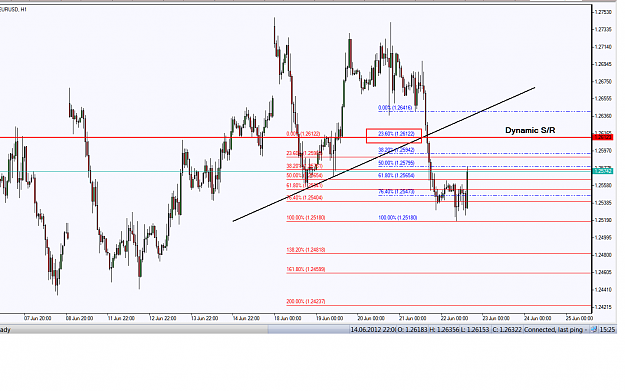Click the 18 Jun 00:00 time axis label
Screen dimensions: 625x391
click(x=287, y=318)
